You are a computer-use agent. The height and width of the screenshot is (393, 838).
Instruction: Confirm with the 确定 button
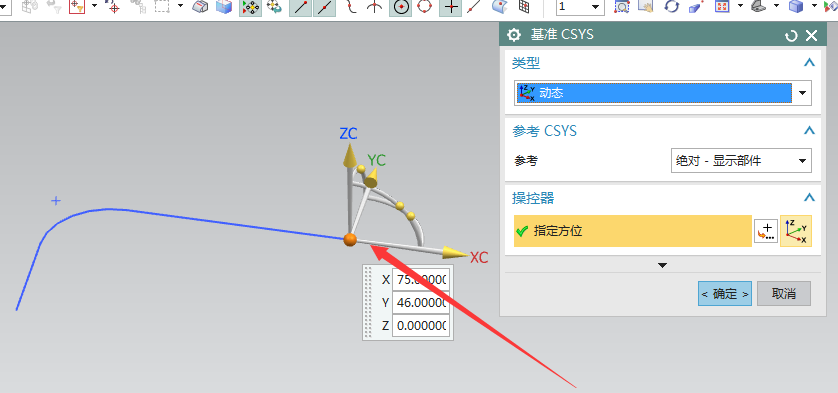coord(725,294)
